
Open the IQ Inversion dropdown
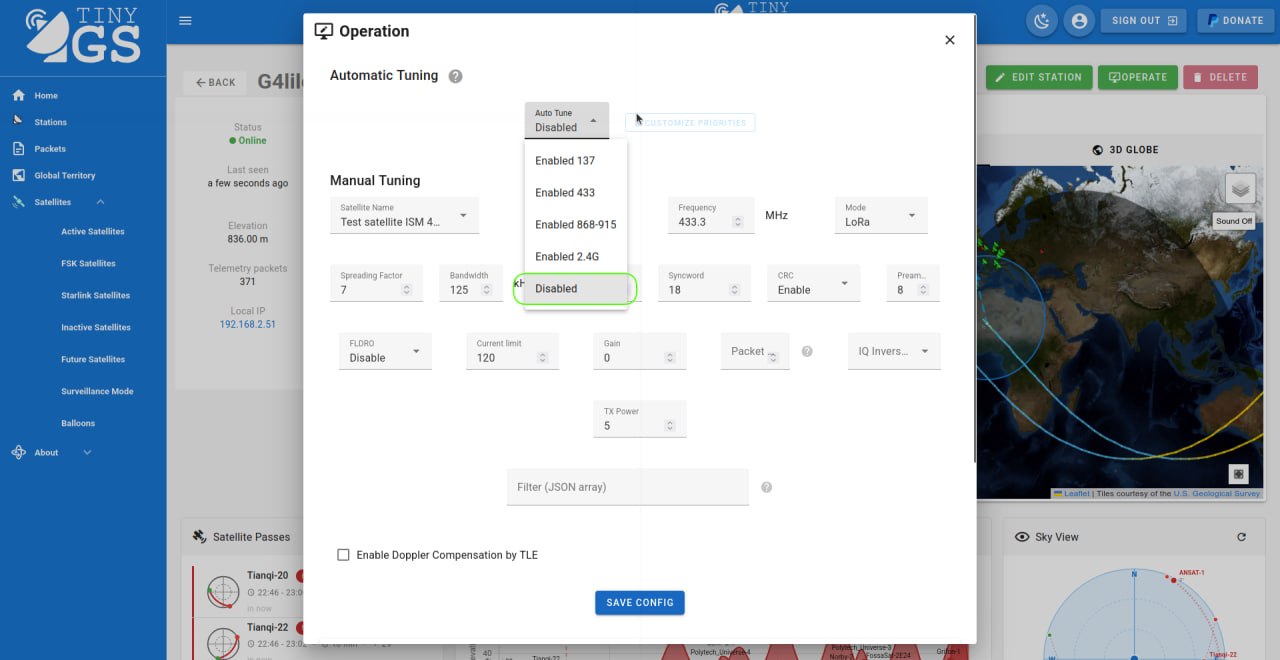click(894, 351)
